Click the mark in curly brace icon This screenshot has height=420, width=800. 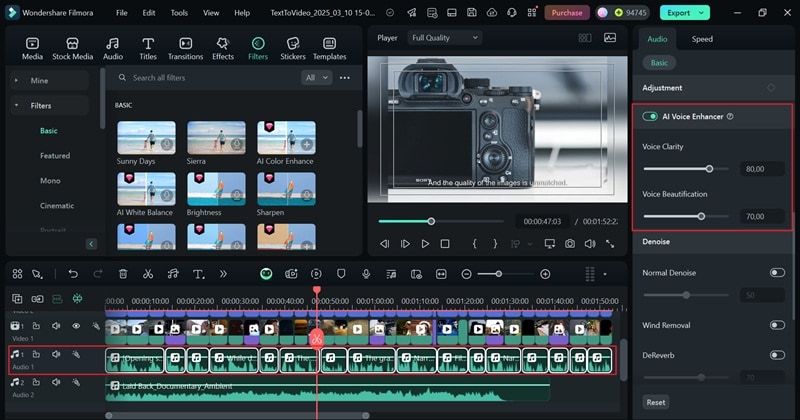[x=474, y=244]
